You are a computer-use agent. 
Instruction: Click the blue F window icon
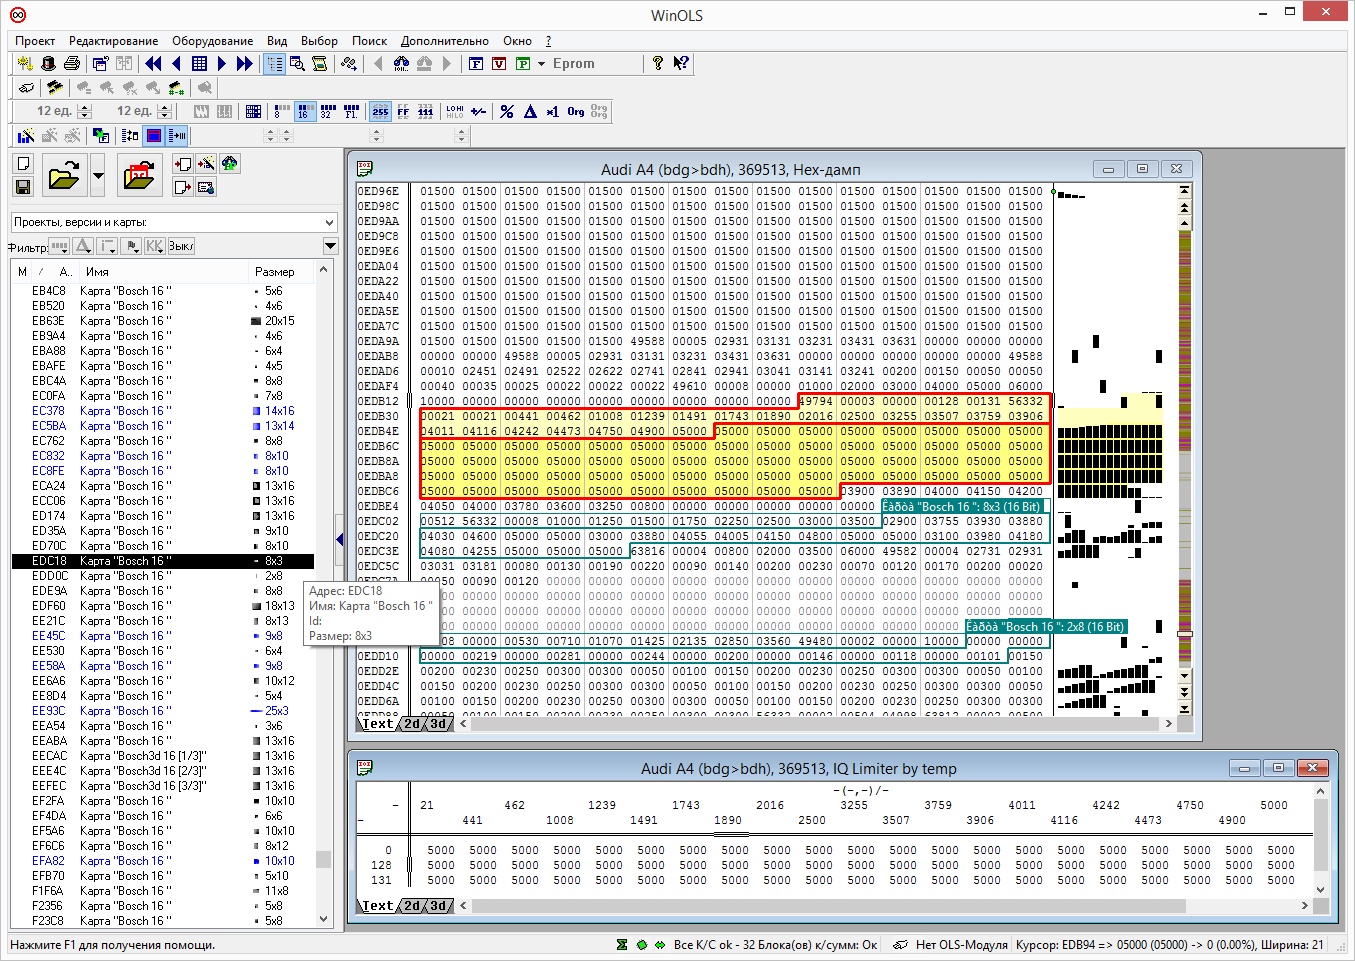pyautogui.click(x=476, y=63)
